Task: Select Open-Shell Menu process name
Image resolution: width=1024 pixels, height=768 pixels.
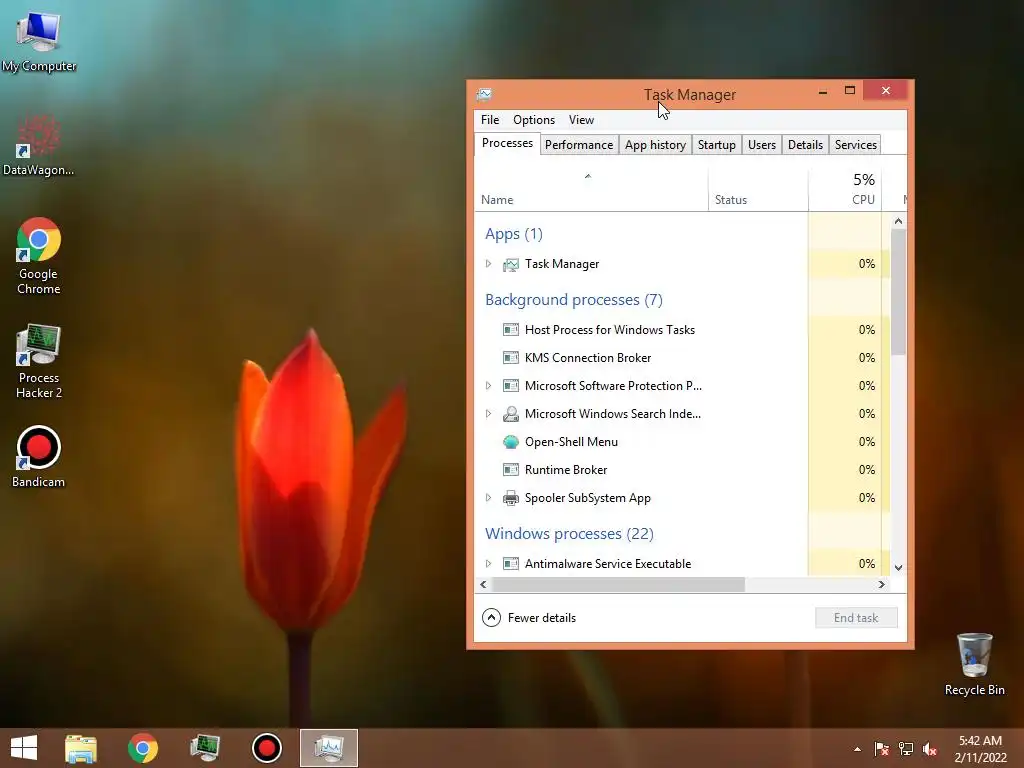Action: [571, 441]
